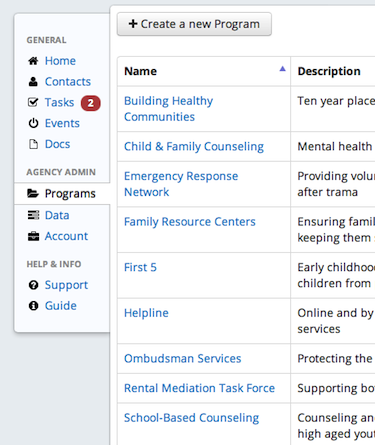Click the Data list icon
Image resolution: width=375 pixels, height=445 pixels.
(33, 215)
